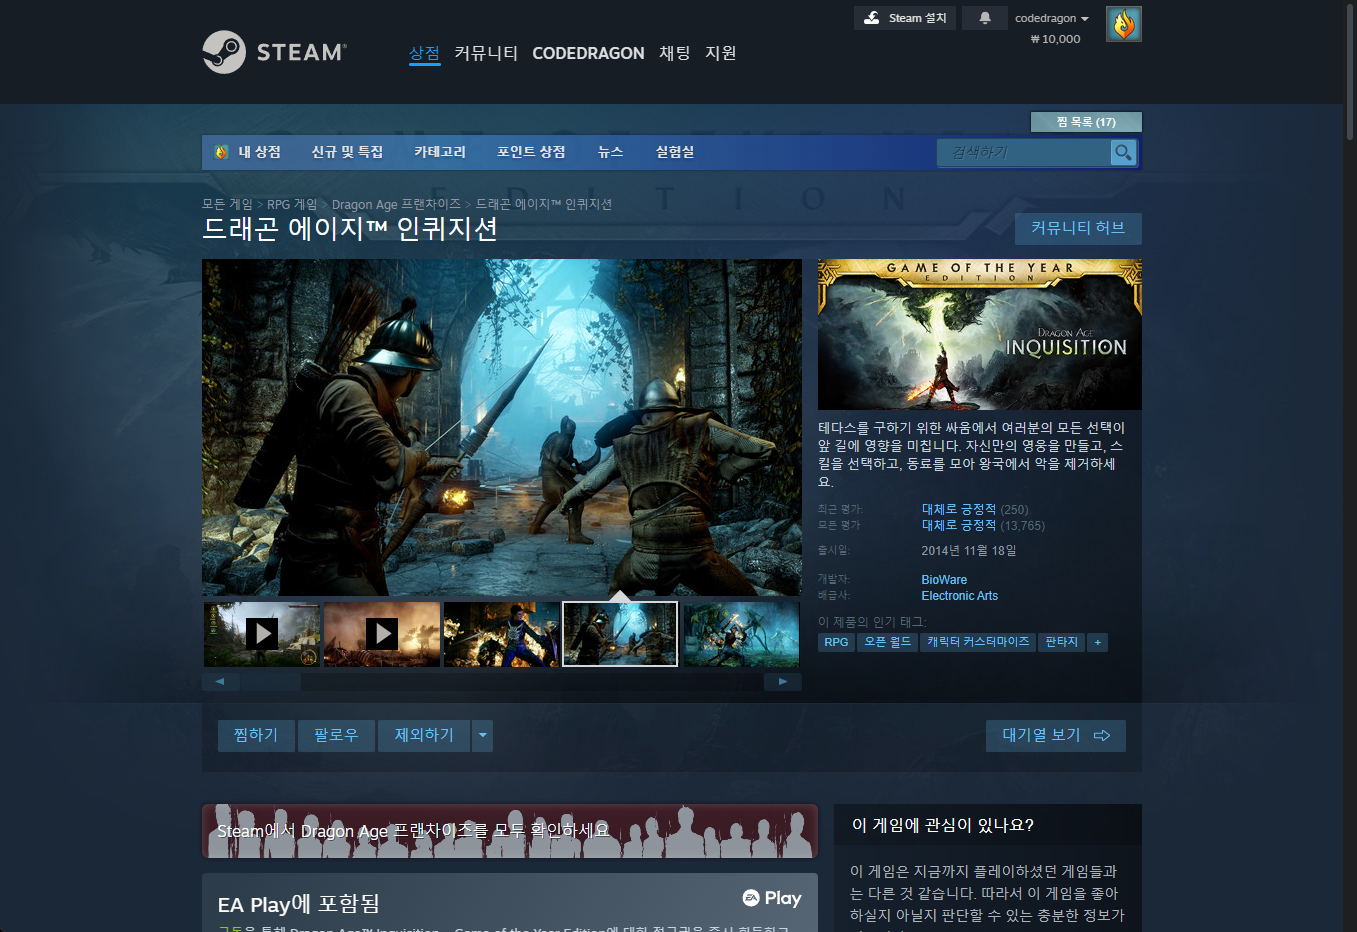This screenshot has width=1357, height=932.
Task: Open the 지원 top tab
Action: click(x=721, y=53)
